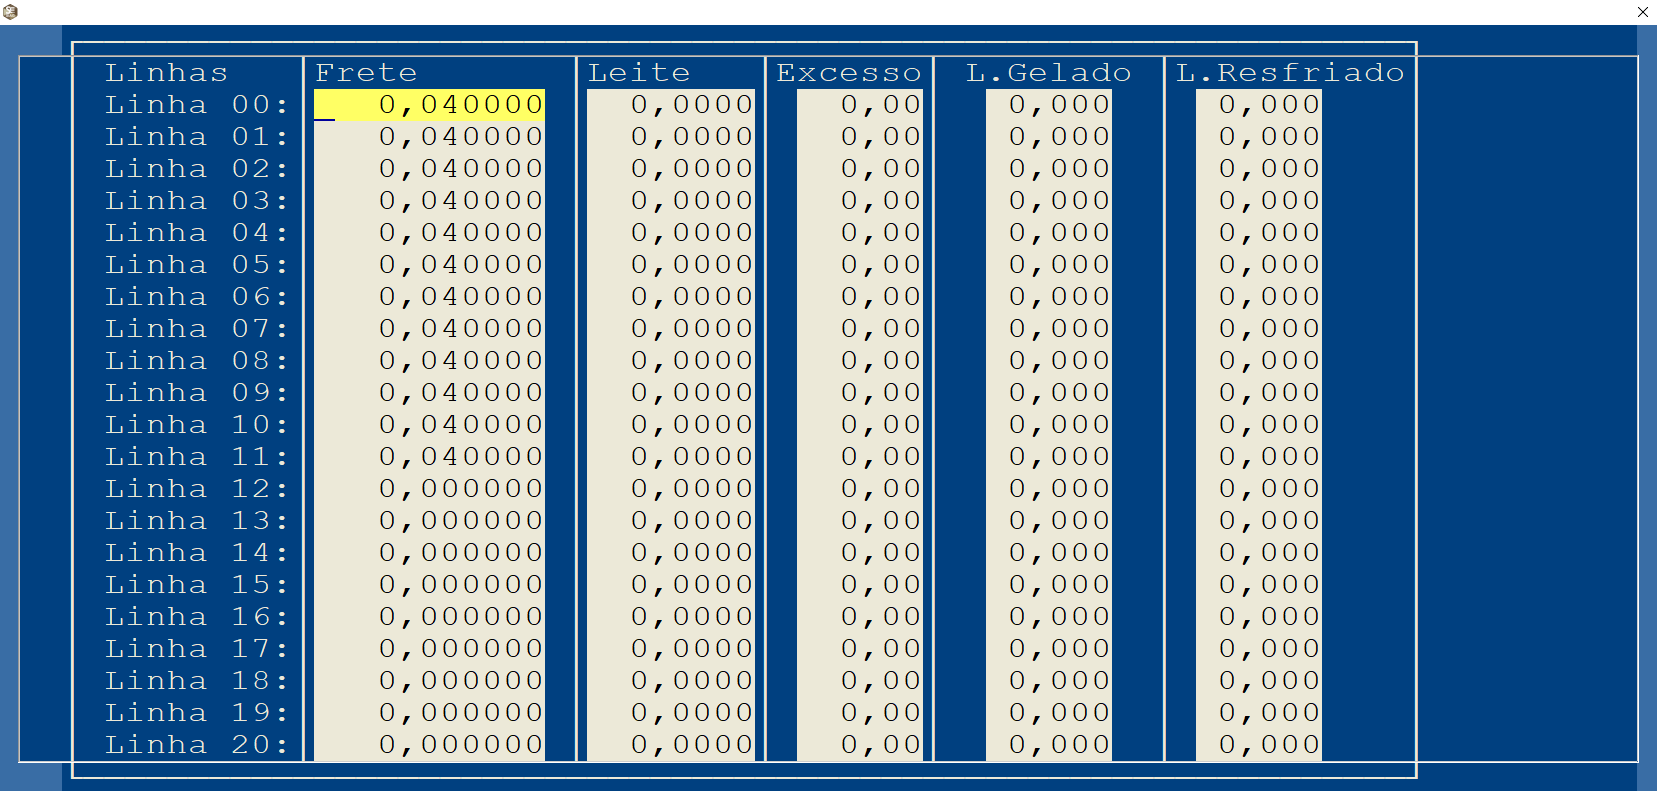The height and width of the screenshot is (791, 1657).
Task: Click the Excesso field for Linha 01
Action: click(x=860, y=137)
